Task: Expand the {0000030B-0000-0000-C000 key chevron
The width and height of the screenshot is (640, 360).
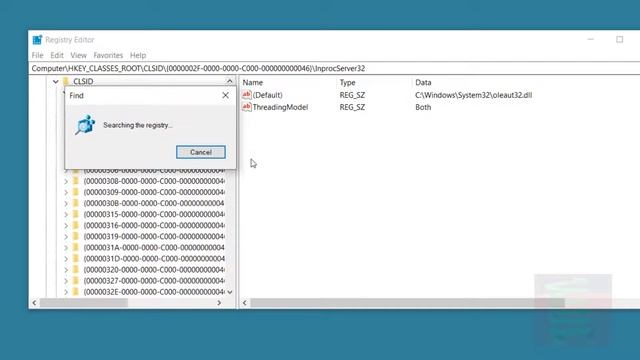Action: pyautogui.click(x=66, y=203)
